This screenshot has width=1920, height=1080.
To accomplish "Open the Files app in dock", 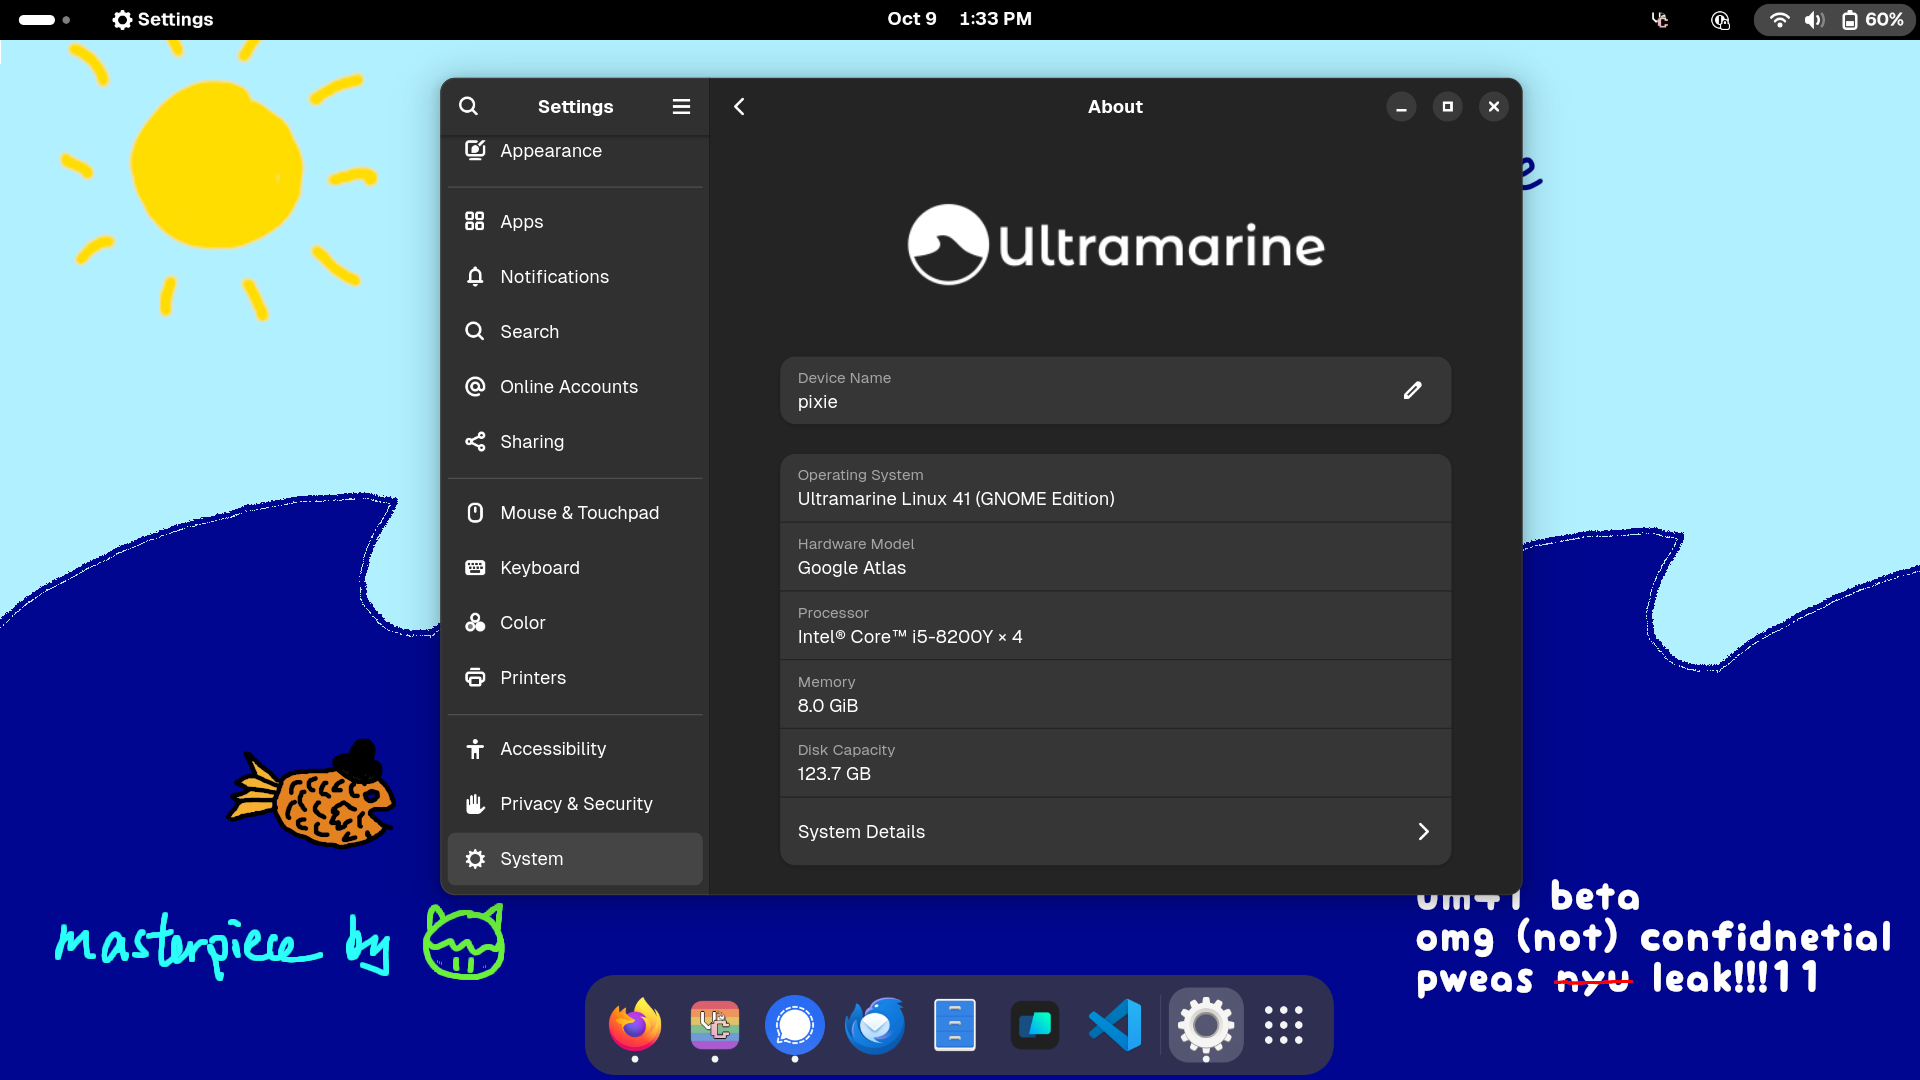I will 955,1025.
